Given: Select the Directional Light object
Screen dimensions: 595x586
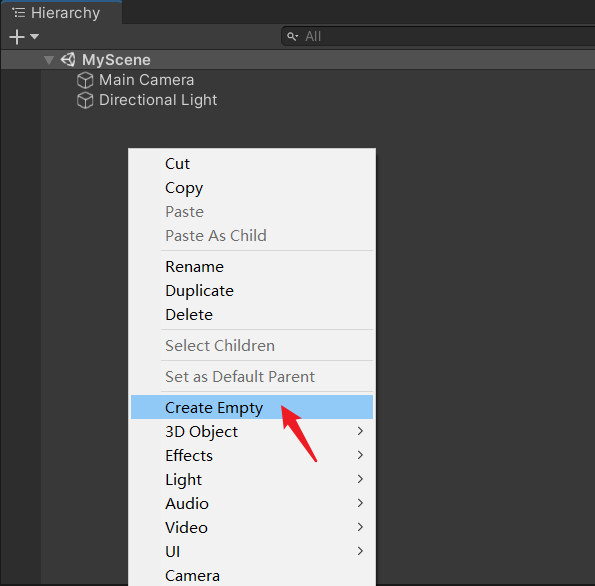Looking at the screenshot, I should [158, 100].
